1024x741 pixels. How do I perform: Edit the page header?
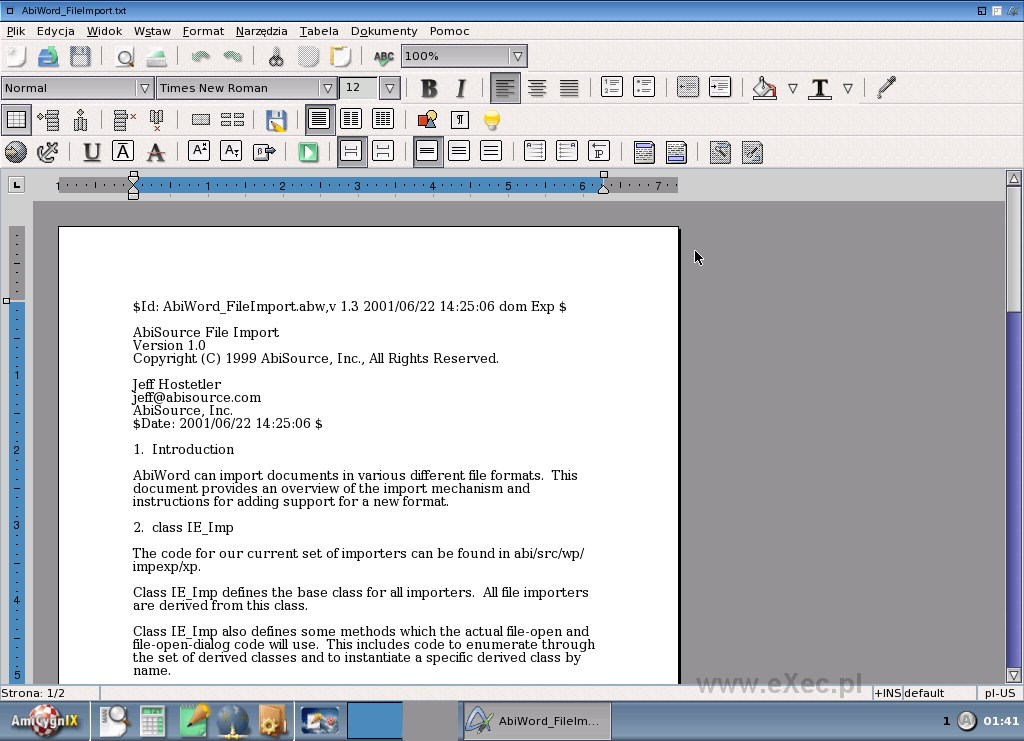[x=644, y=152]
